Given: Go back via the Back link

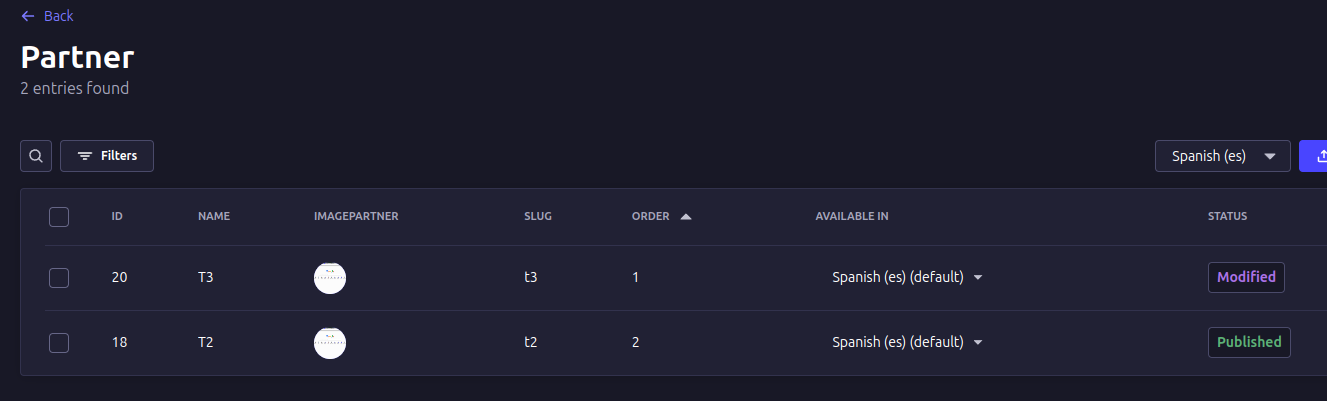Looking at the screenshot, I should (x=58, y=16).
